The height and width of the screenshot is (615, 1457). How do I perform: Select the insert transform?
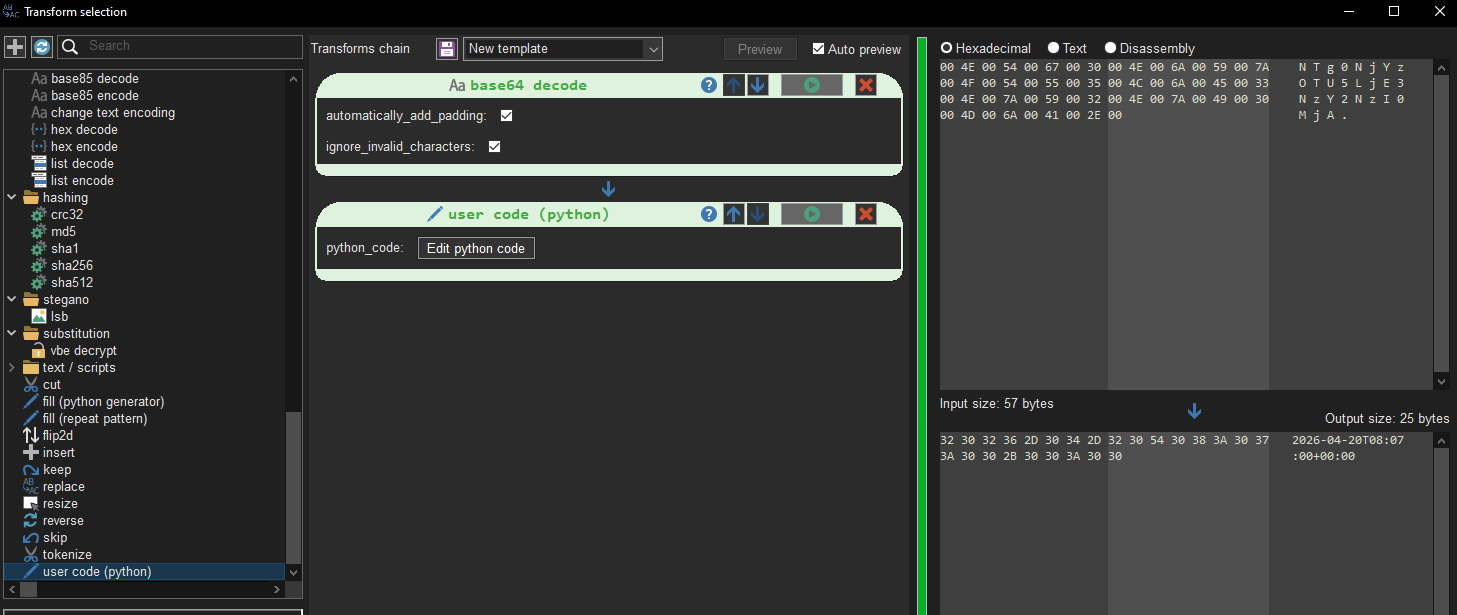[x=59, y=453]
